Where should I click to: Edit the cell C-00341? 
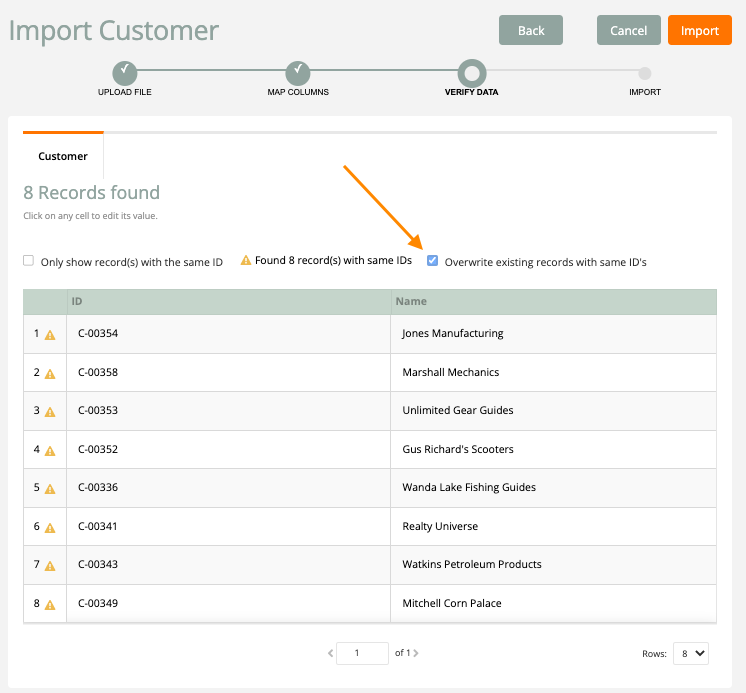pyautogui.click(x=229, y=527)
